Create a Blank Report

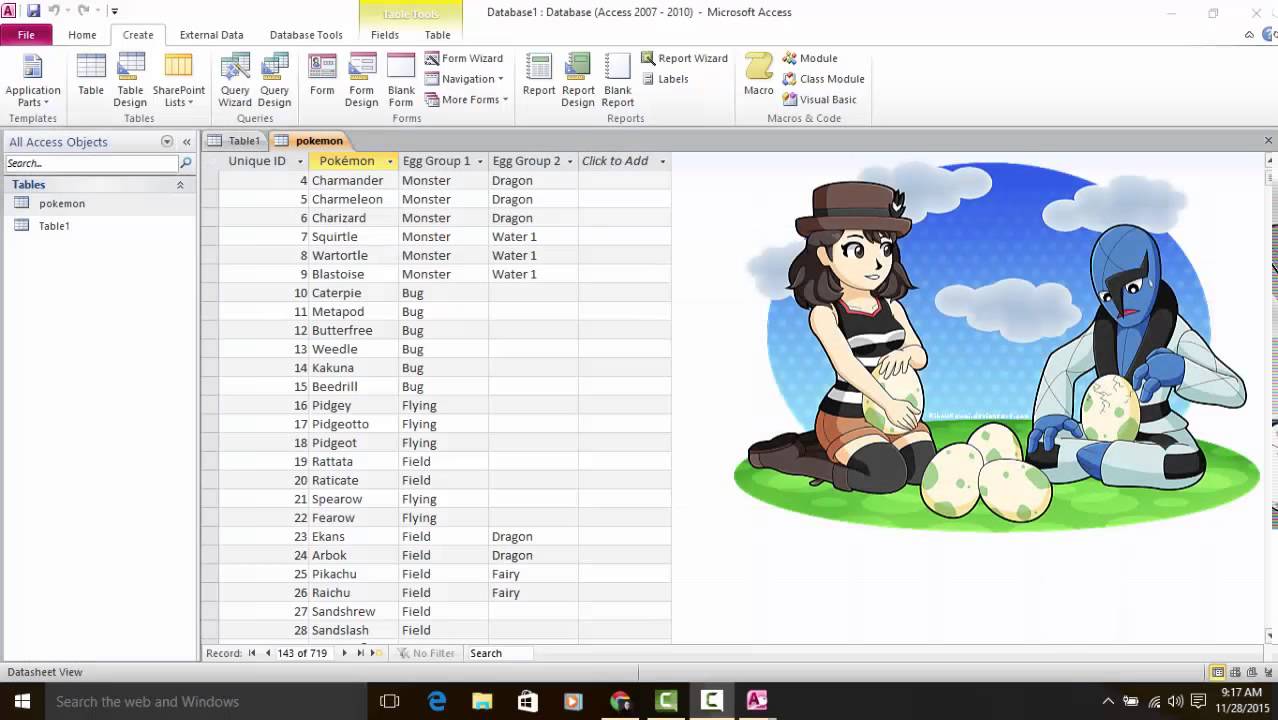[x=618, y=81]
